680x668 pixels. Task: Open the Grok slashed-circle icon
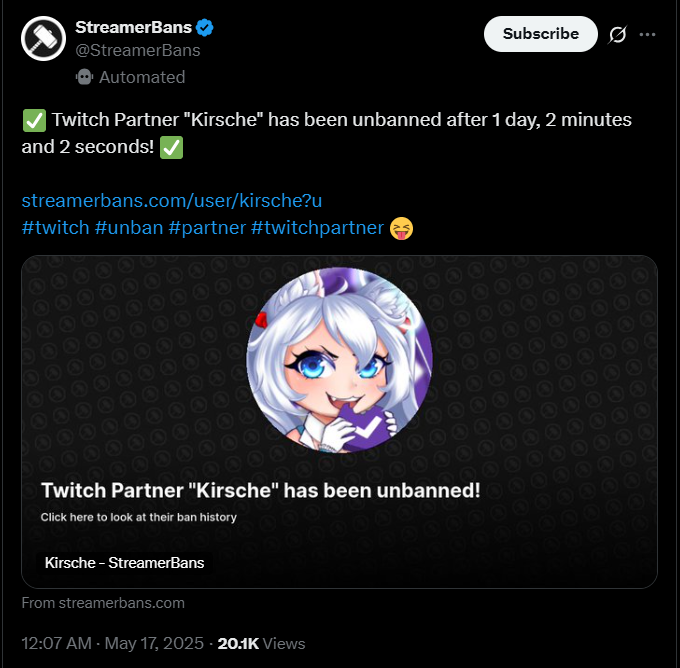pyautogui.click(x=617, y=35)
